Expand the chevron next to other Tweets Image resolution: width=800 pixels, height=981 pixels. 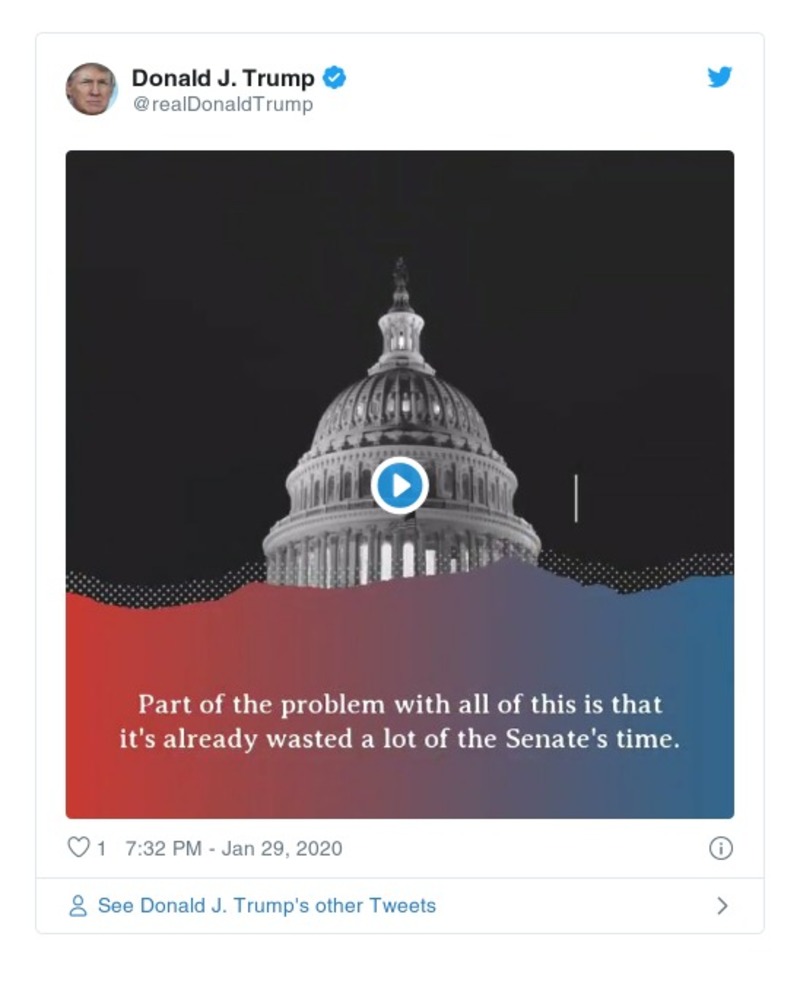[724, 905]
